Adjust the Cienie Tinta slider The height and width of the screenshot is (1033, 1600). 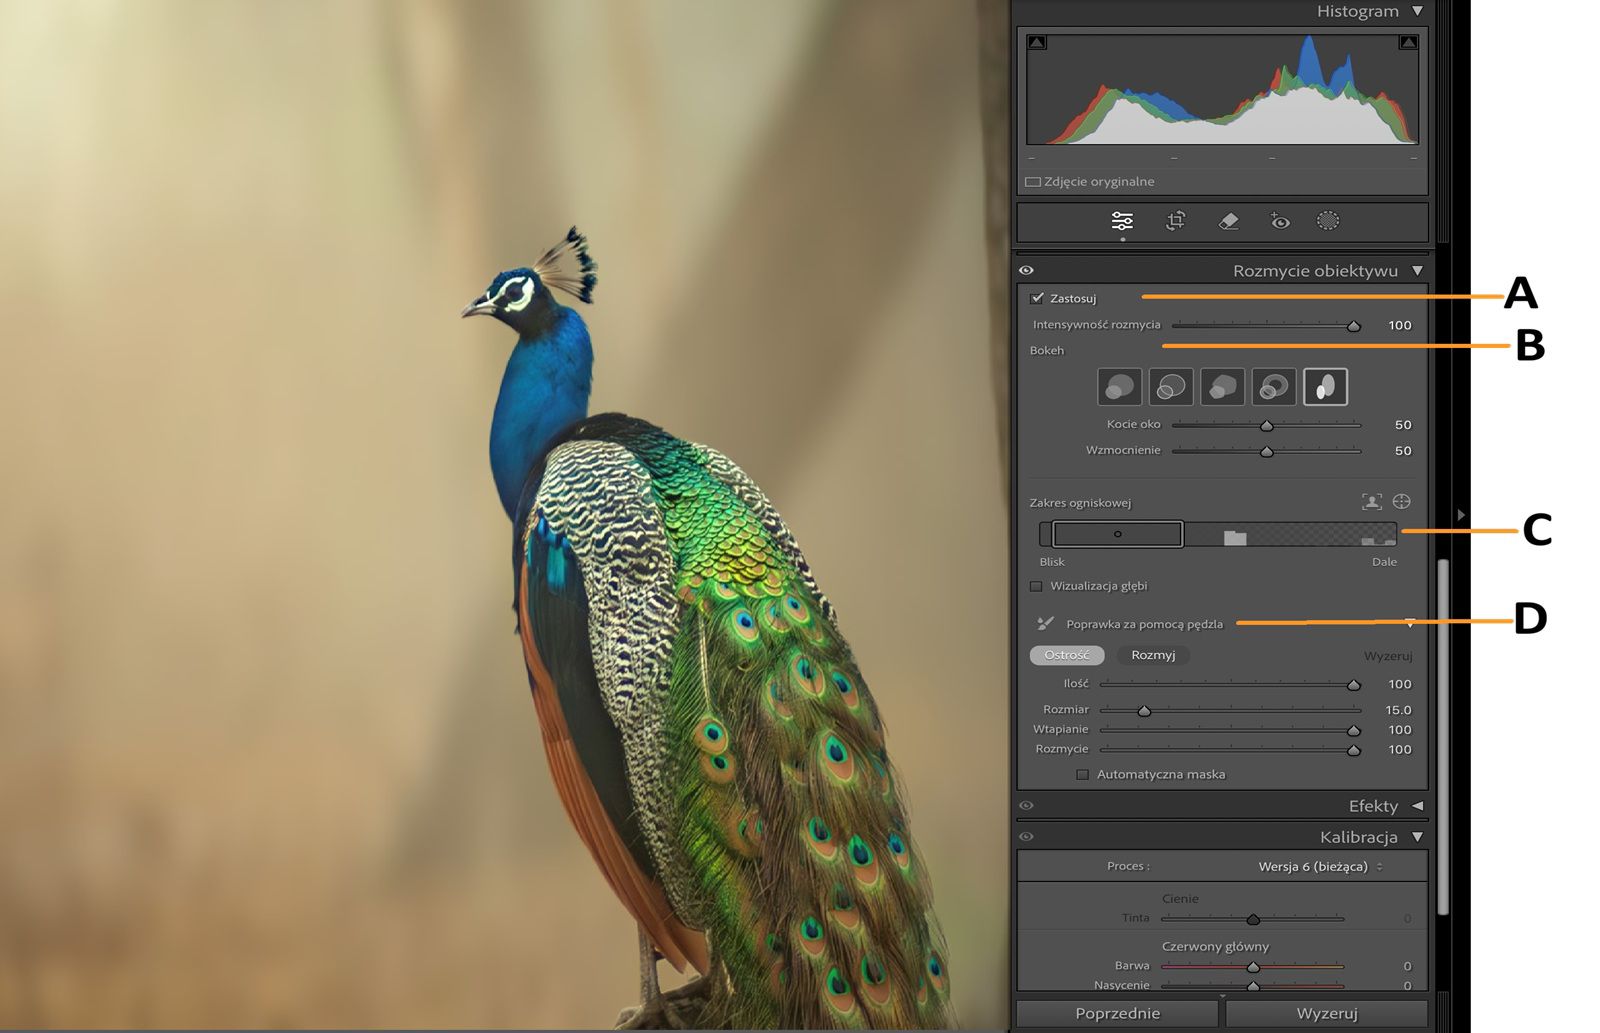[1253, 919]
